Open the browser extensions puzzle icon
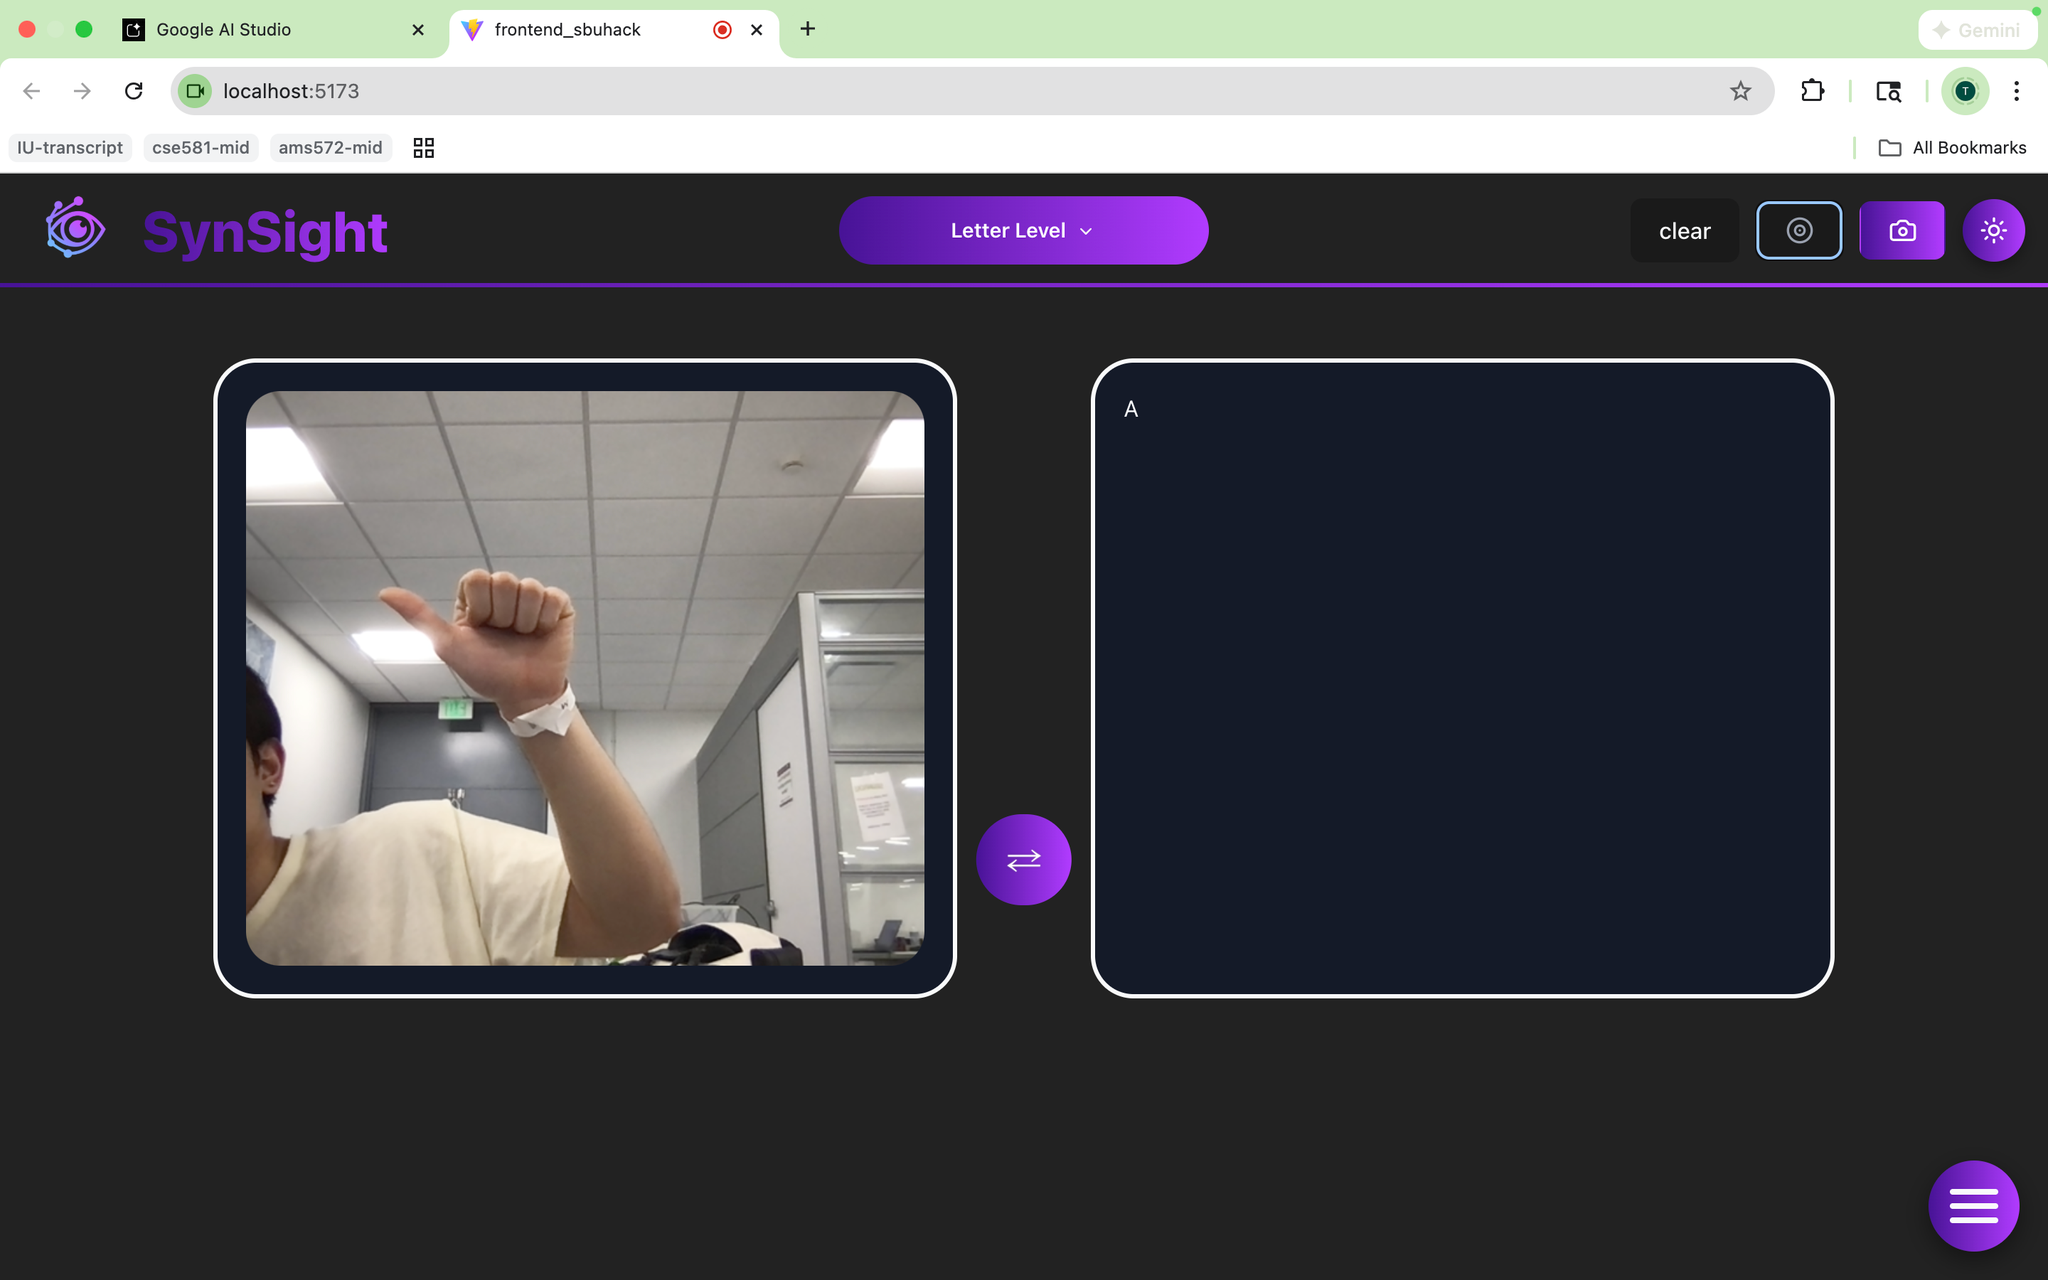The width and height of the screenshot is (2048, 1280). tap(1812, 91)
